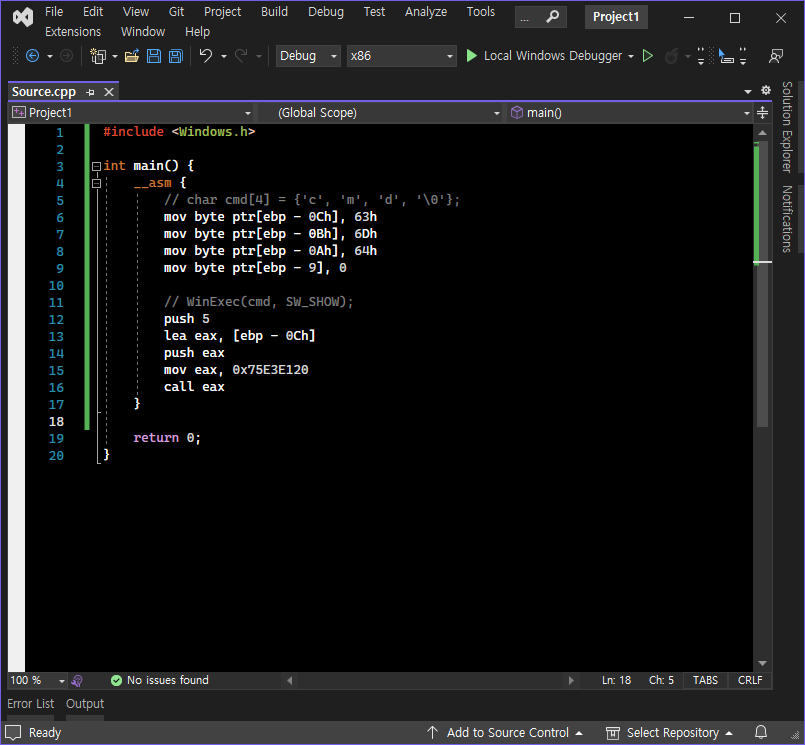Click the vertical scrollbar down arrow
The height and width of the screenshot is (745, 805).
[762, 663]
